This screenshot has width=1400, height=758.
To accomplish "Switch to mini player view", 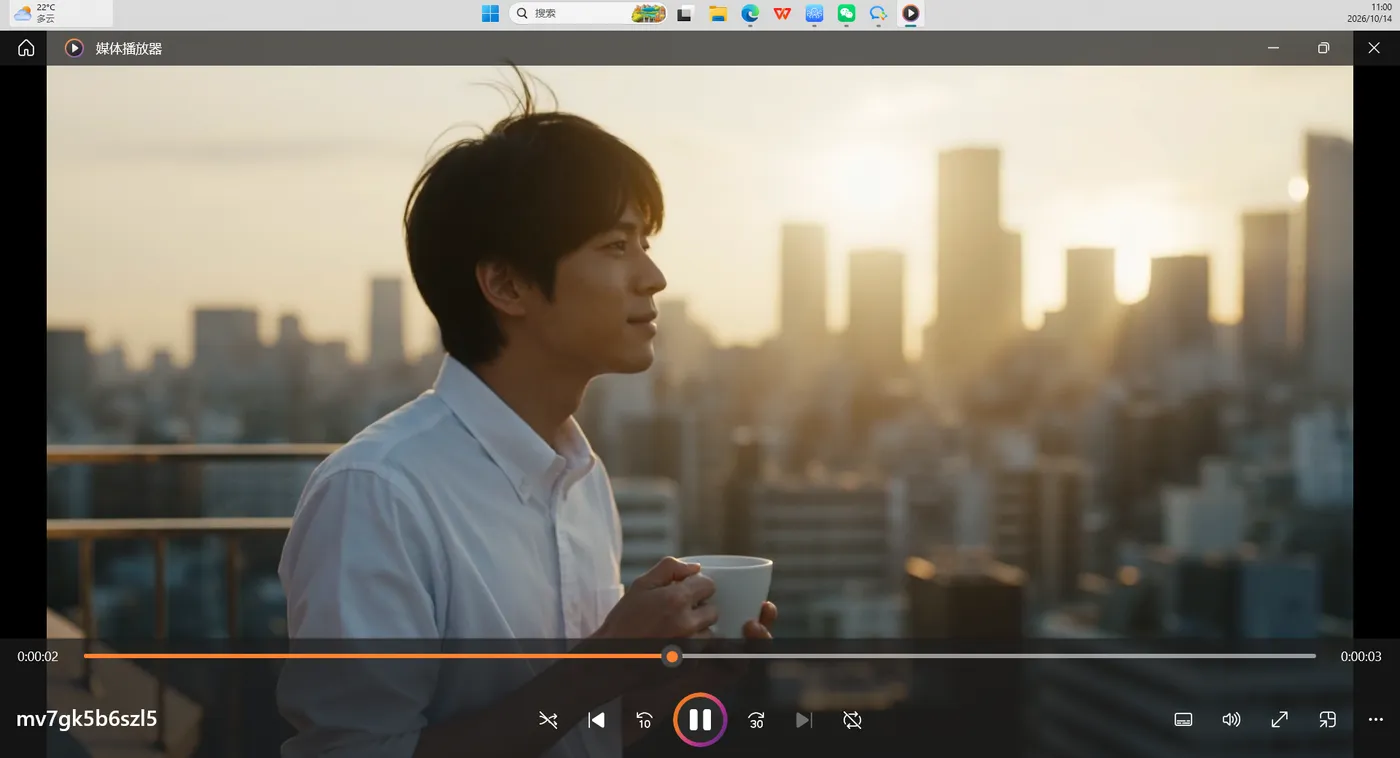I will 1327,720.
